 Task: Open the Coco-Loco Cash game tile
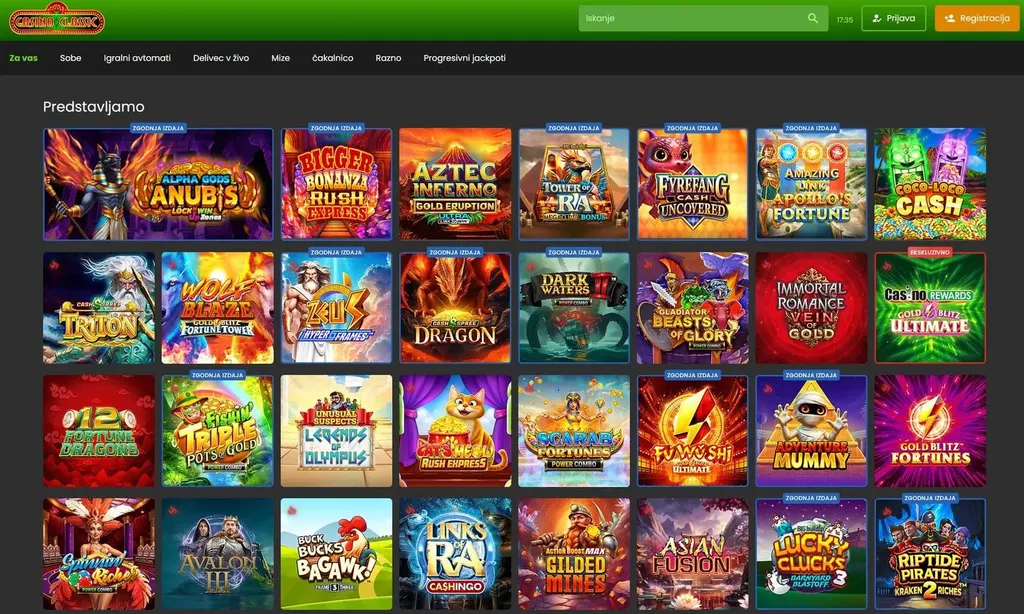[930, 184]
